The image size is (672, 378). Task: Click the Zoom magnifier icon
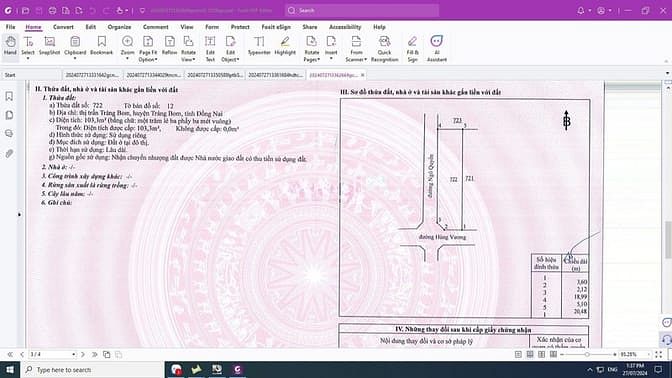127,42
